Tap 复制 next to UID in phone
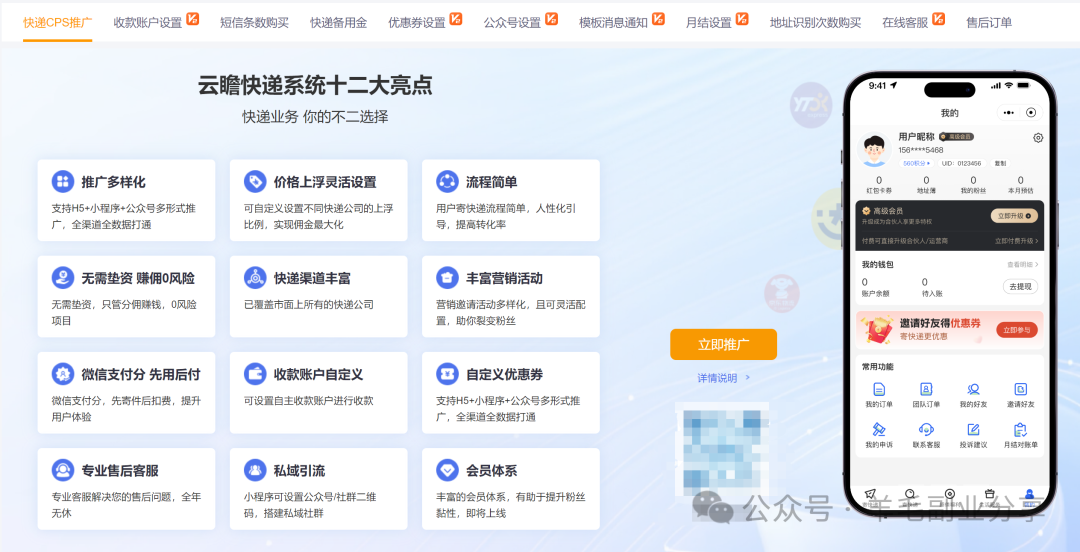 point(999,163)
